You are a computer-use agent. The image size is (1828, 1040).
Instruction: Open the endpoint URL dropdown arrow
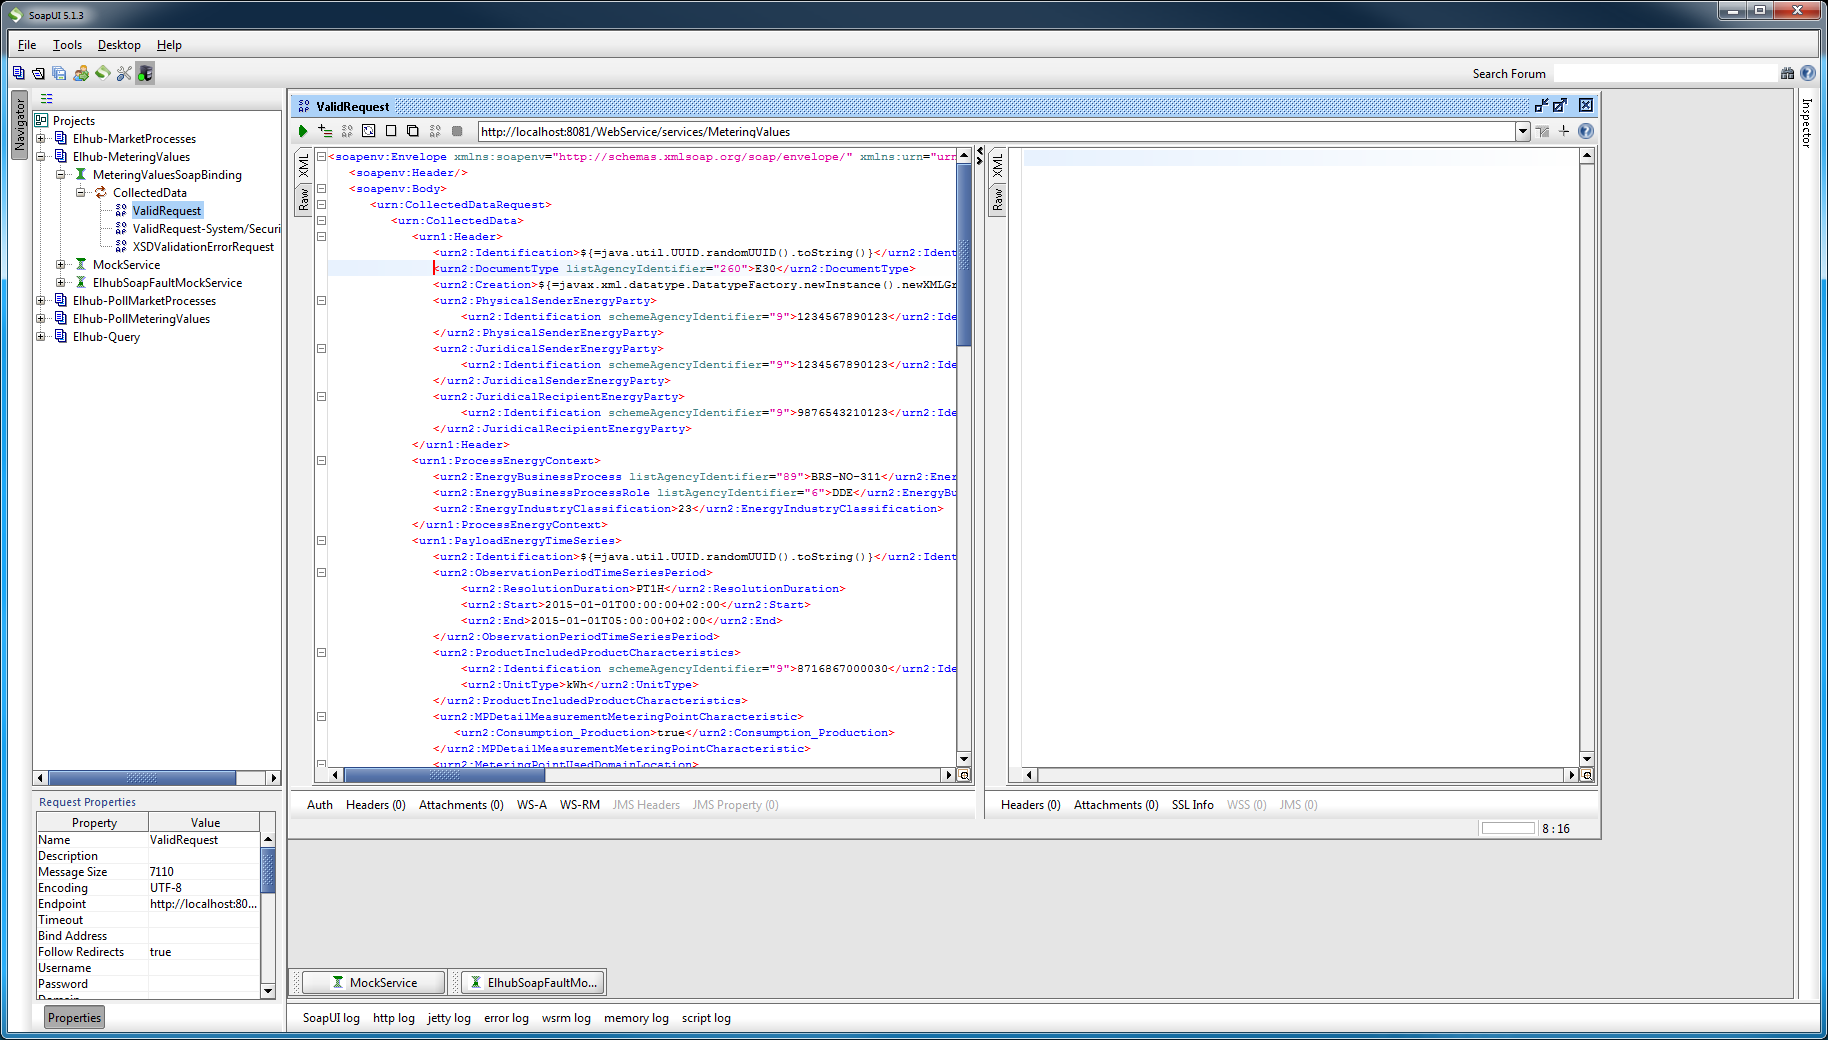click(x=1522, y=131)
